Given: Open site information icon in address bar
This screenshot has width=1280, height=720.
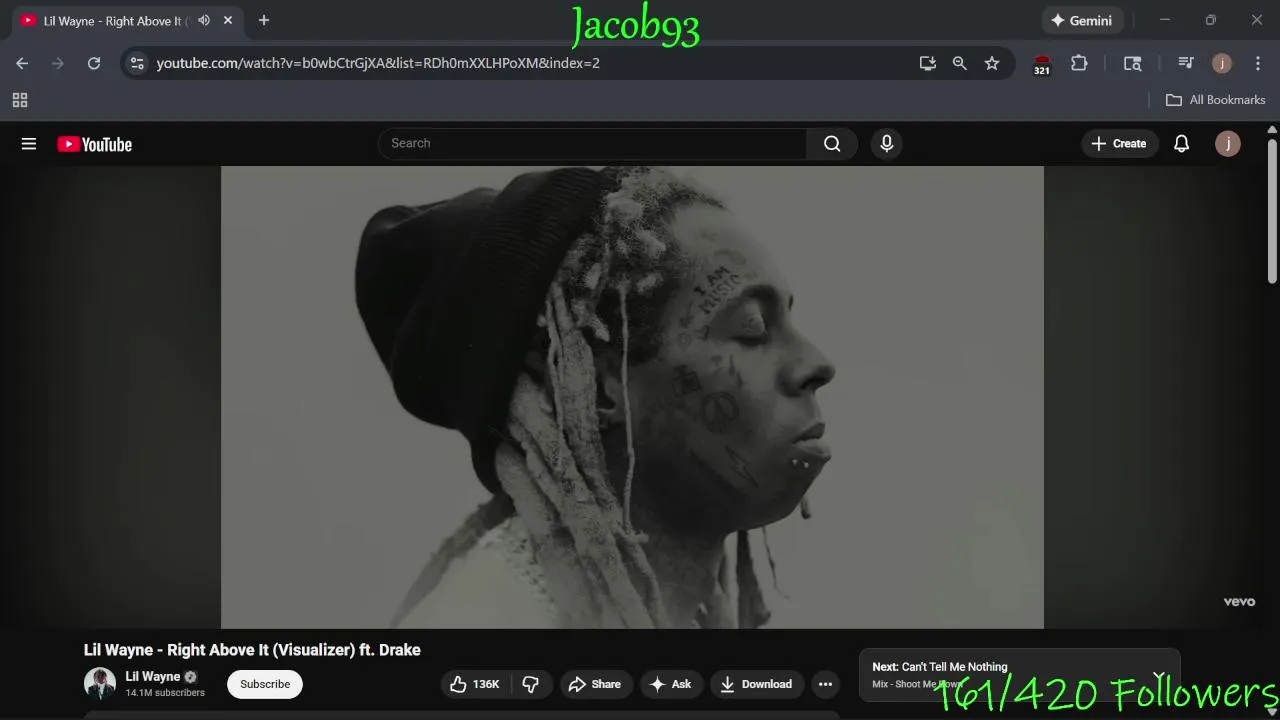Looking at the screenshot, I should click(x=137, y=63).
